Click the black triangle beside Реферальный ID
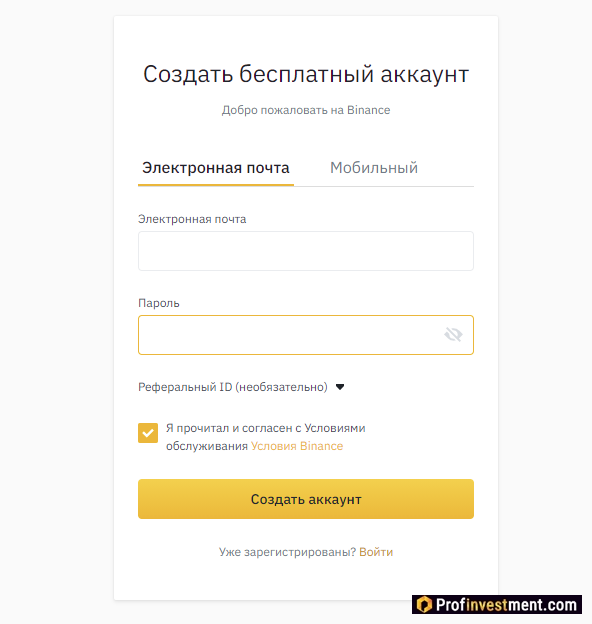 tap(340, 387)
